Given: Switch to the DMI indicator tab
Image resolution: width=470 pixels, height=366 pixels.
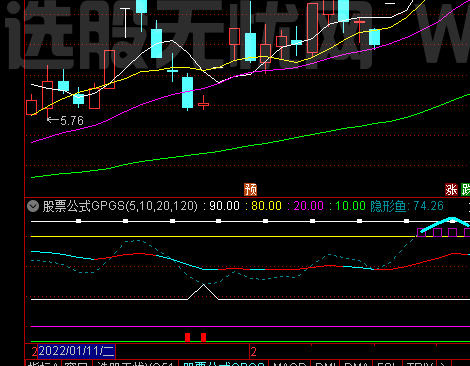Looking at the screenshot, I should click(325, 363).
